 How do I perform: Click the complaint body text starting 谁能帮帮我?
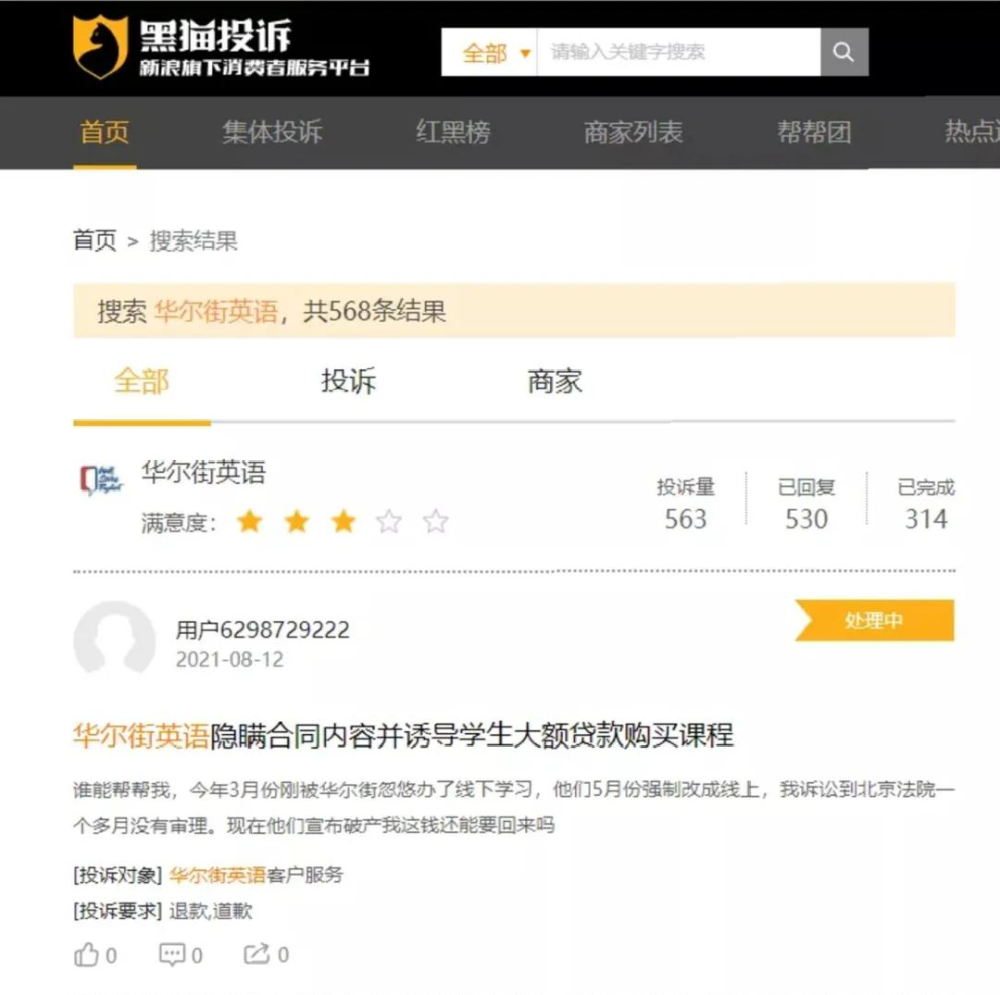click(x=513, y=807)
